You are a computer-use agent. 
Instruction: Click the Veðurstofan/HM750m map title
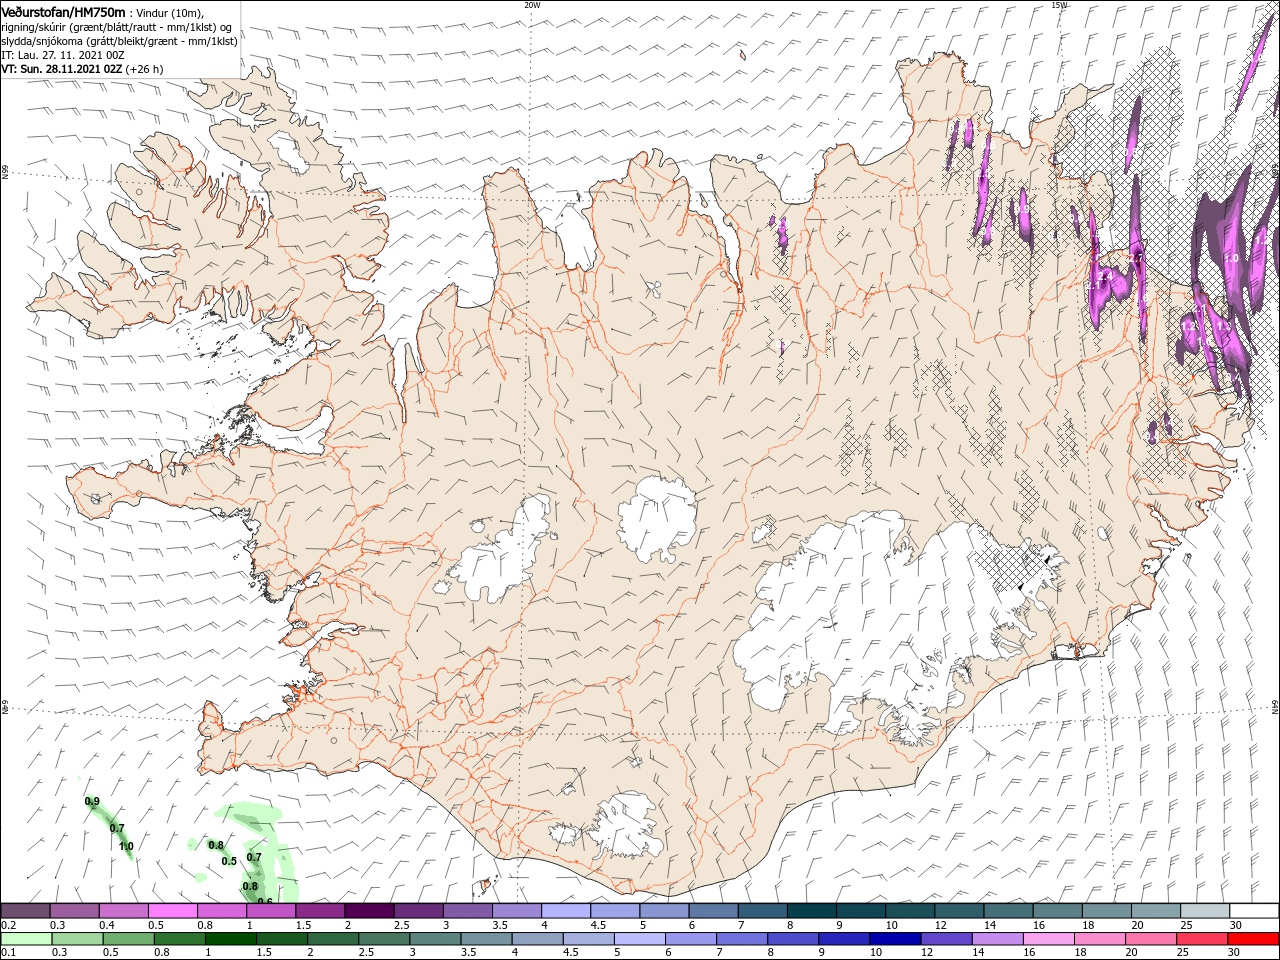(x=63, y=12)
